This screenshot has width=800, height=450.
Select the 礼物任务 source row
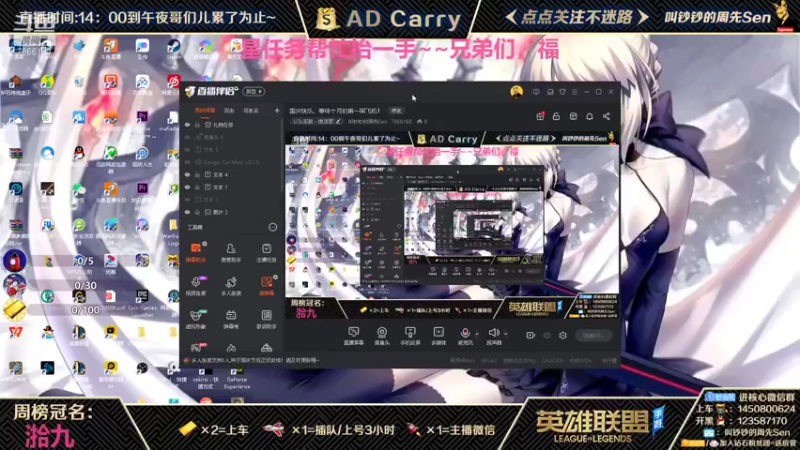[x=232, y=124]
